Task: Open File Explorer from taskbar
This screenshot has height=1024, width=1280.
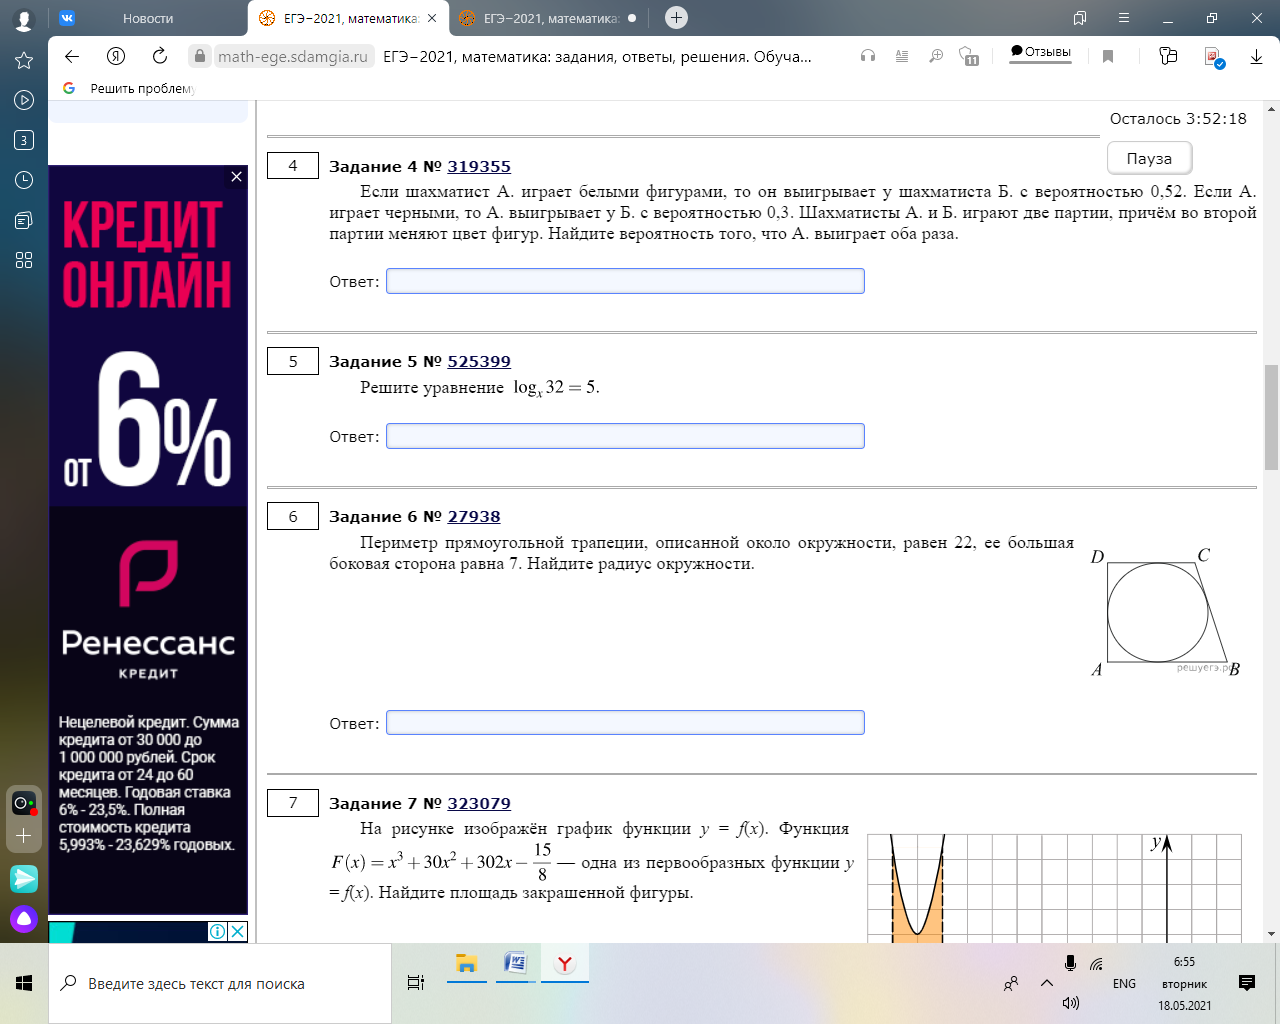Action: 466,964
